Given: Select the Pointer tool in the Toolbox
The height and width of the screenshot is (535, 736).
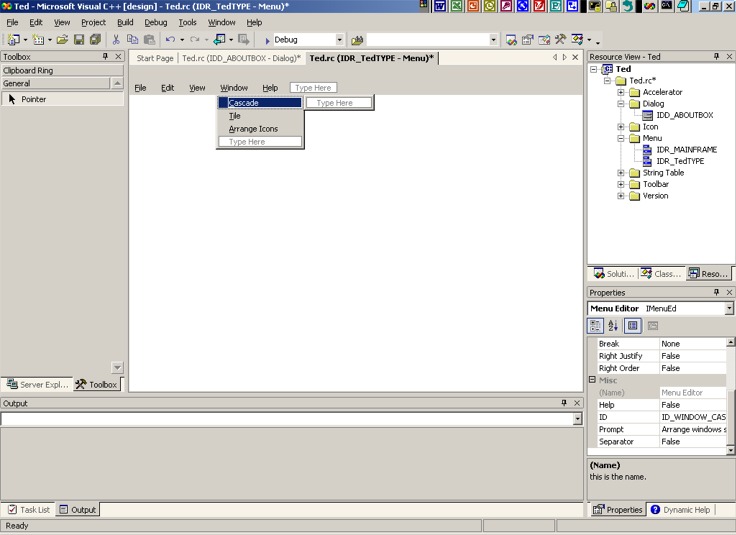Looking at the screenshot, I should point(62,99).
